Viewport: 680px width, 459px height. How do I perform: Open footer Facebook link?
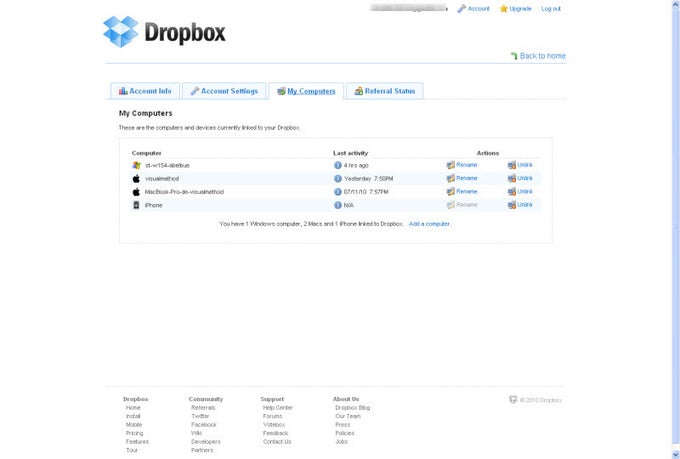coord(203,425)
